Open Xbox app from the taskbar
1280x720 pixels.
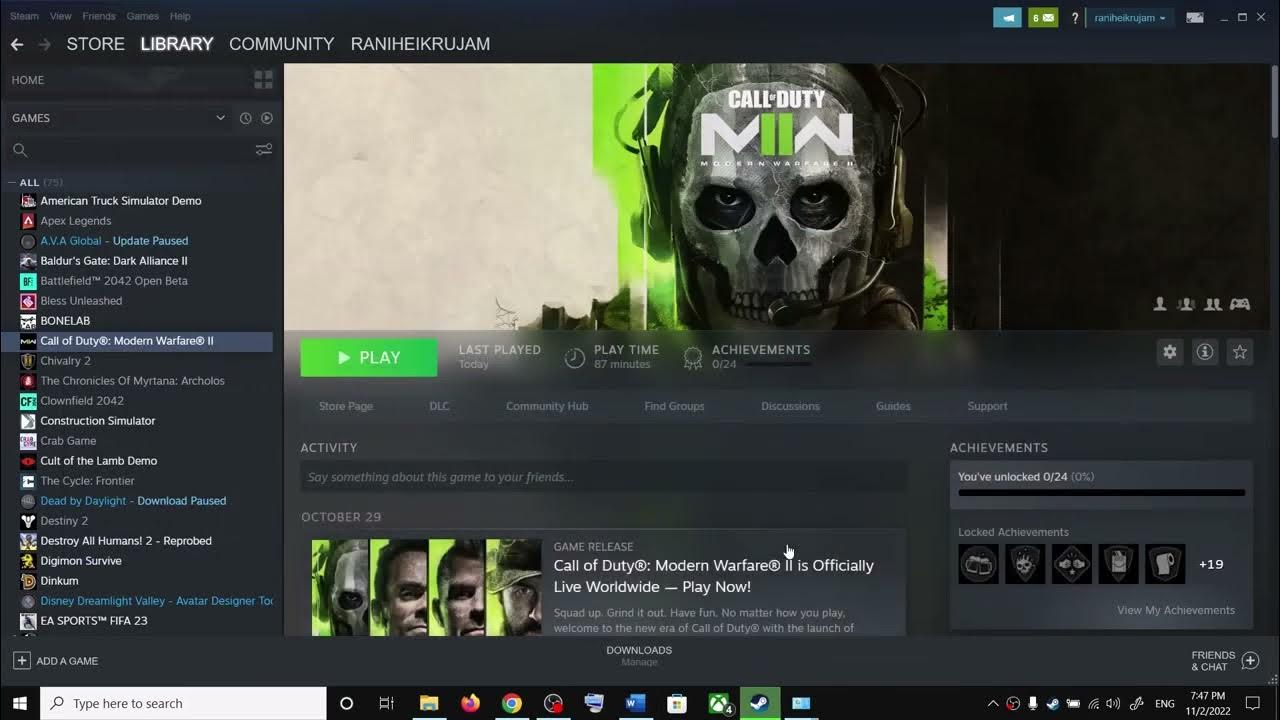(x=719, y=703)
